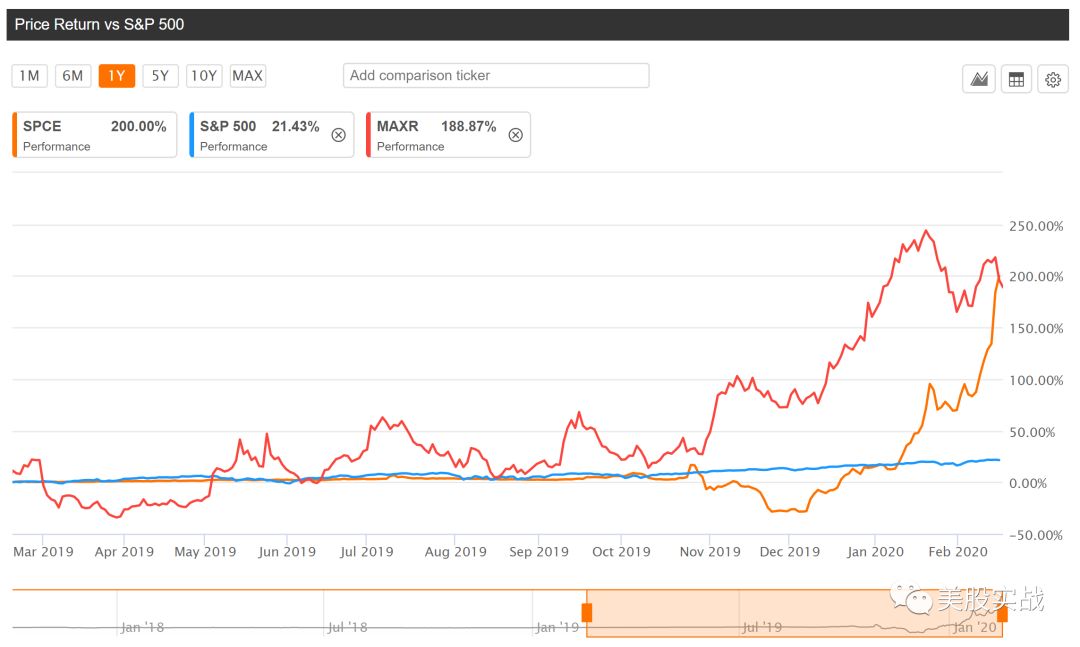Click the SPCE performance card
The height and width of the screenshot is (647, 1080).
(94, 135)
